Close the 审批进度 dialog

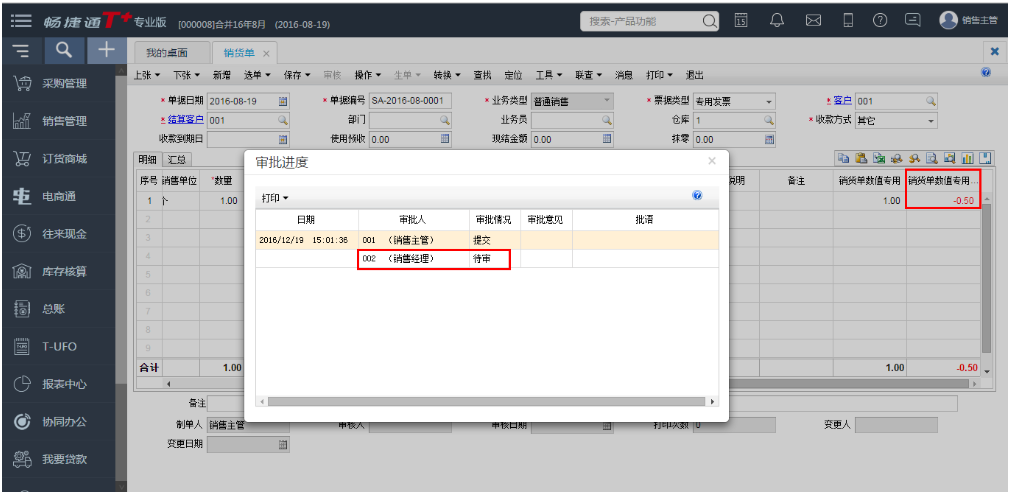click(712, 162)
